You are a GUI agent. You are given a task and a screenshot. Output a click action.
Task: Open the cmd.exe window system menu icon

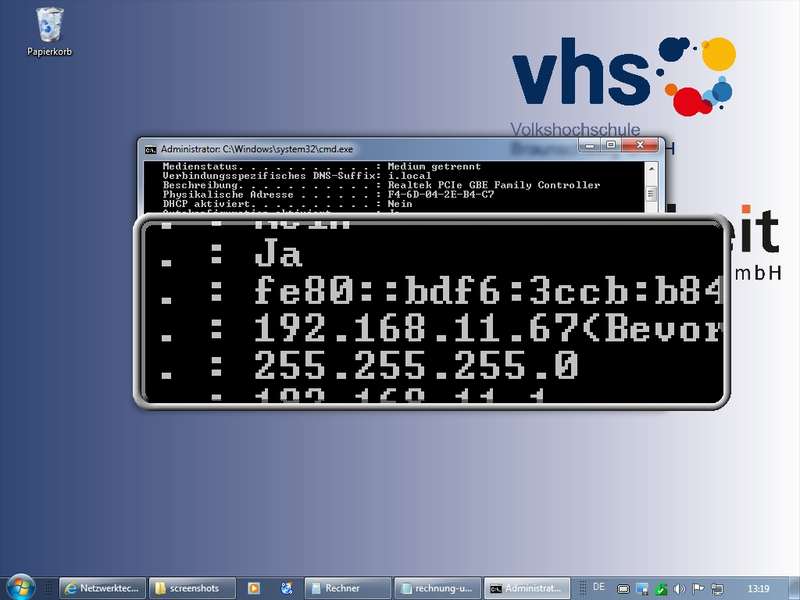[151, 149]
